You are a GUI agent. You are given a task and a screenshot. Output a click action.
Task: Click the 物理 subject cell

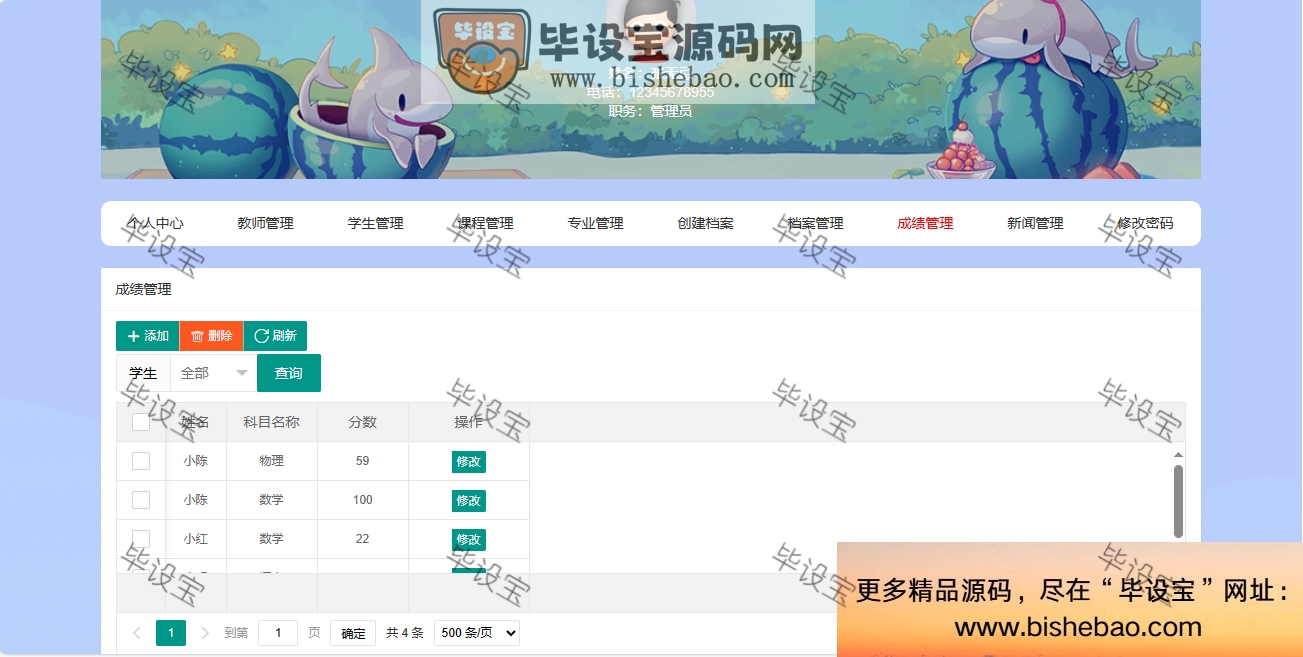271,461
